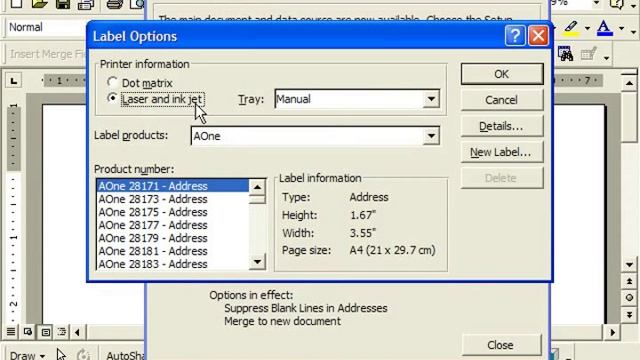Switch to Web Layout View icon
The width and height of the screenshot is (640, 360).
[x=28, y=332]
